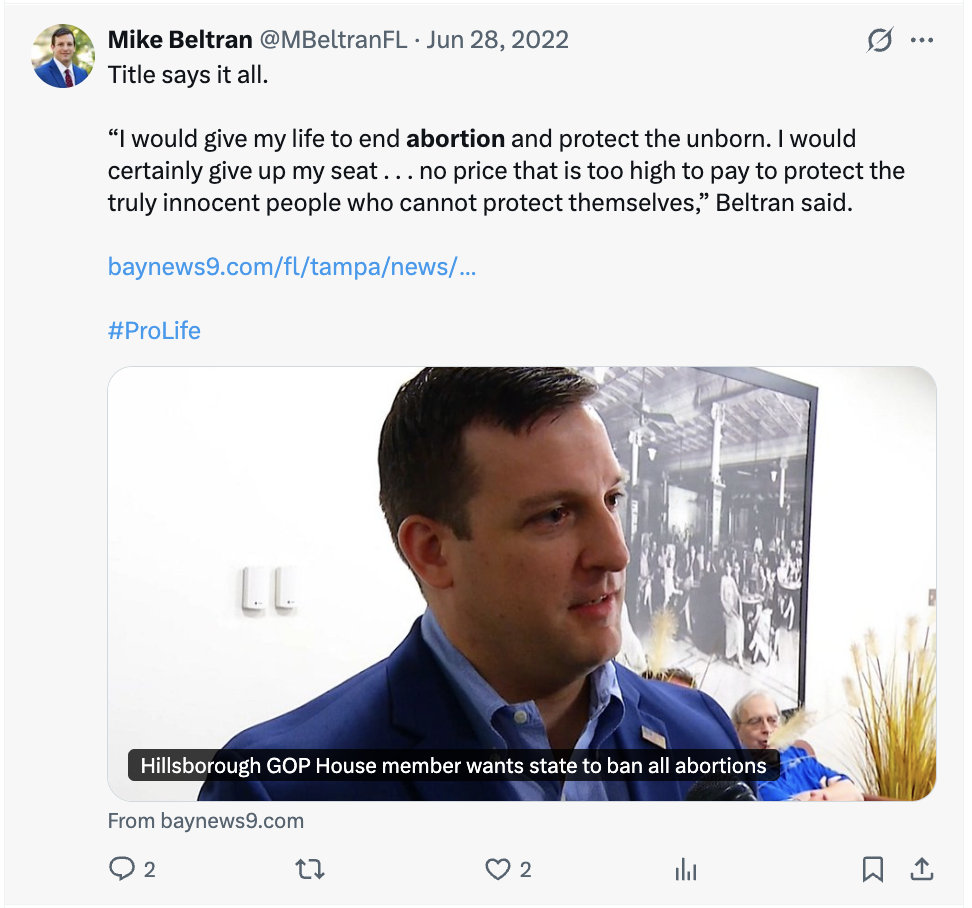The height and width of the screenshot is (908, 972).
Task: Open the @MBeltranFL handle link
Action: pyautogui.click(x=333, y=40)
